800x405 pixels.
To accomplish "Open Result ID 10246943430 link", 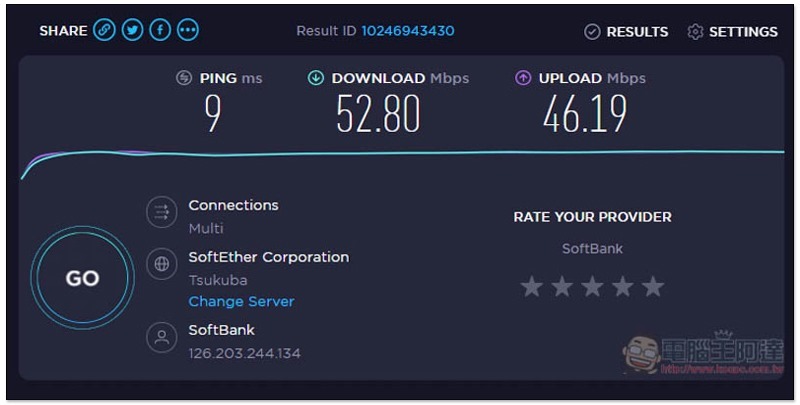I will [x=408, y=31].
